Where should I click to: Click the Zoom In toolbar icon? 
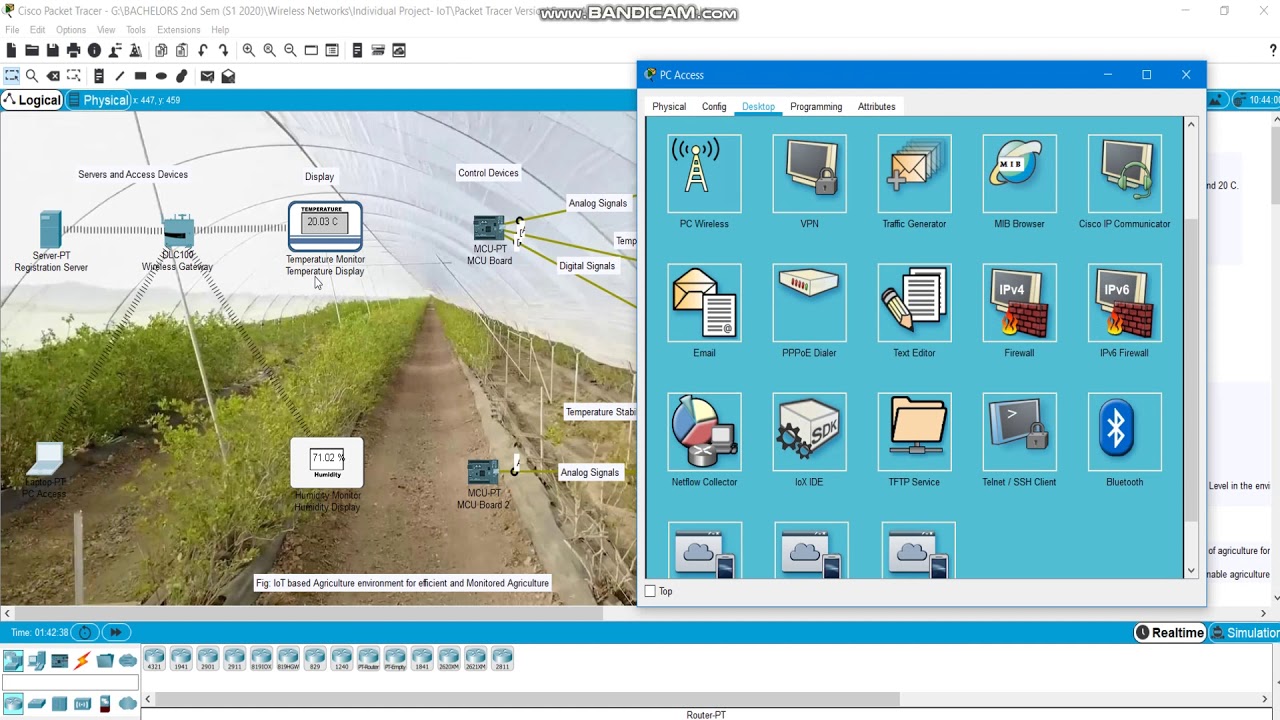coord(249,50)
